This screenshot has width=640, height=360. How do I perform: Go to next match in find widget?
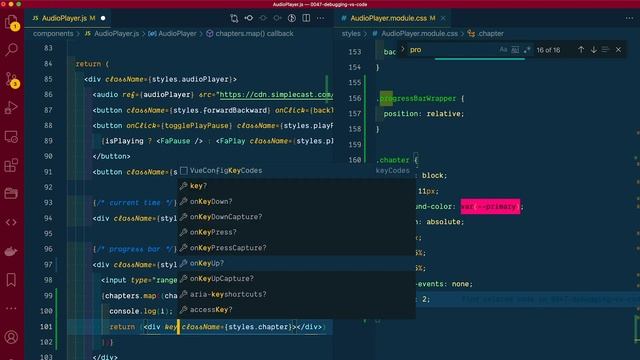pos(593,50)
